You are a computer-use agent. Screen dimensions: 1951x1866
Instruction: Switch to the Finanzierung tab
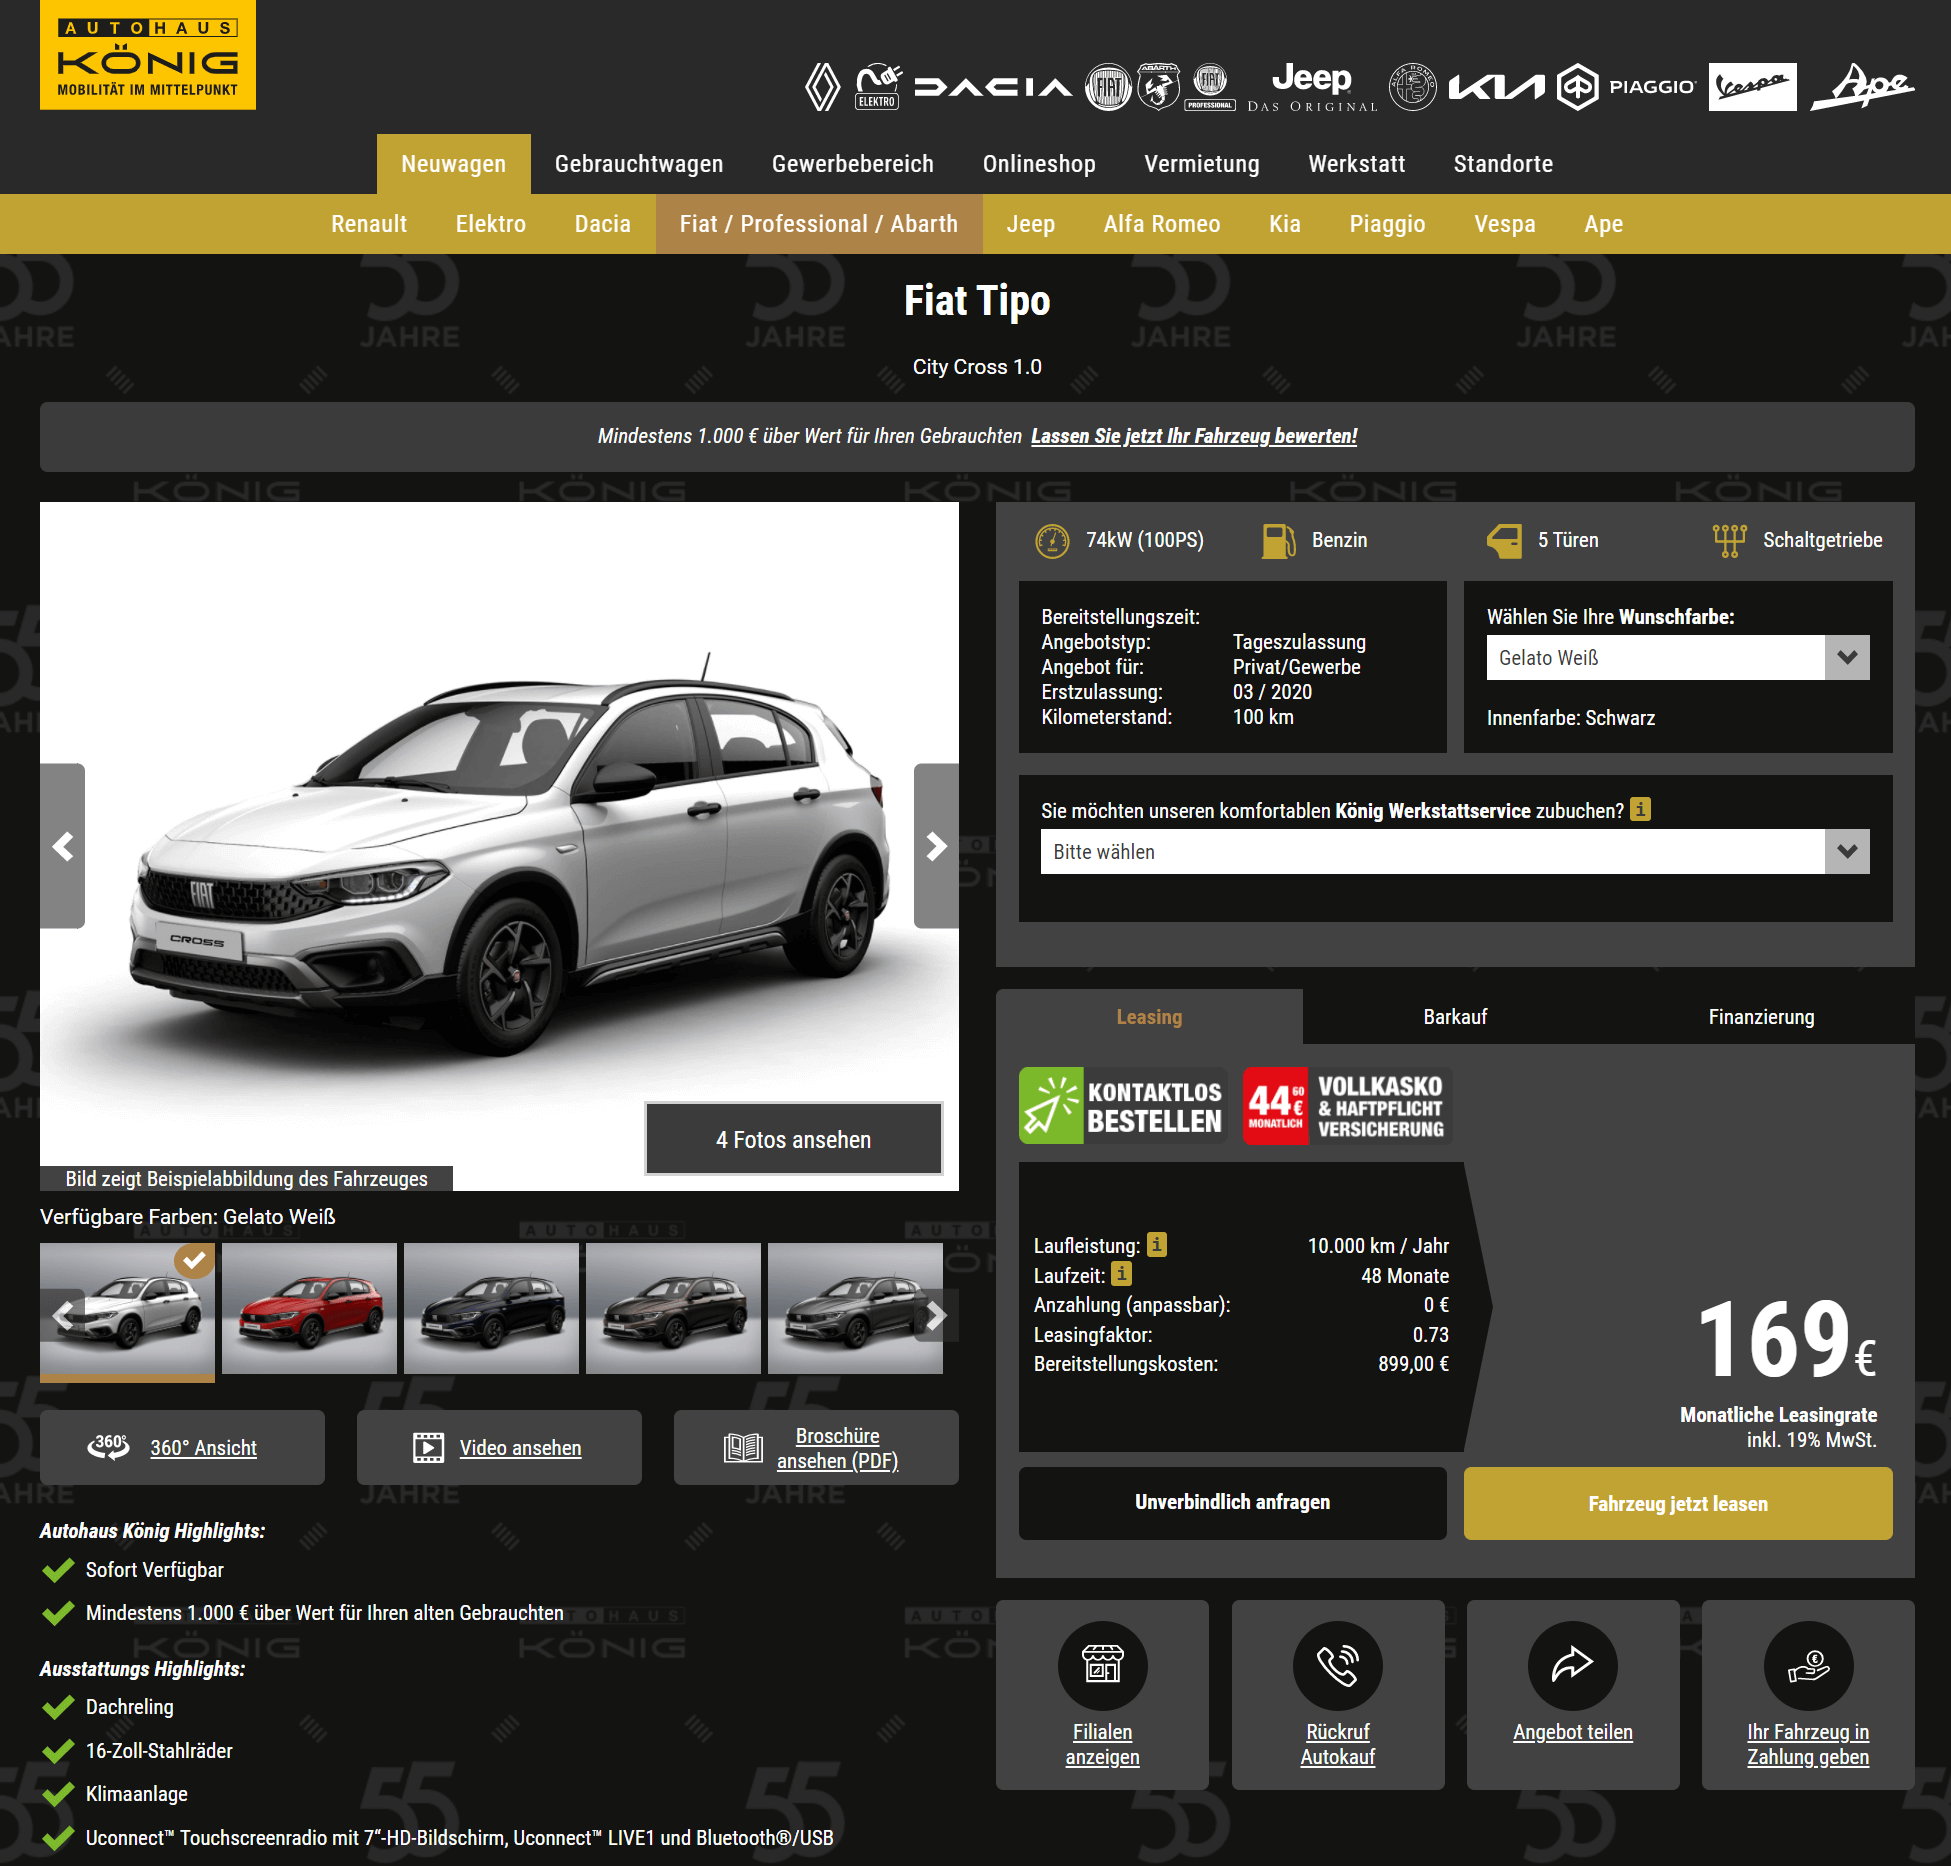pyautogui.click(x=1761, y=1017)
